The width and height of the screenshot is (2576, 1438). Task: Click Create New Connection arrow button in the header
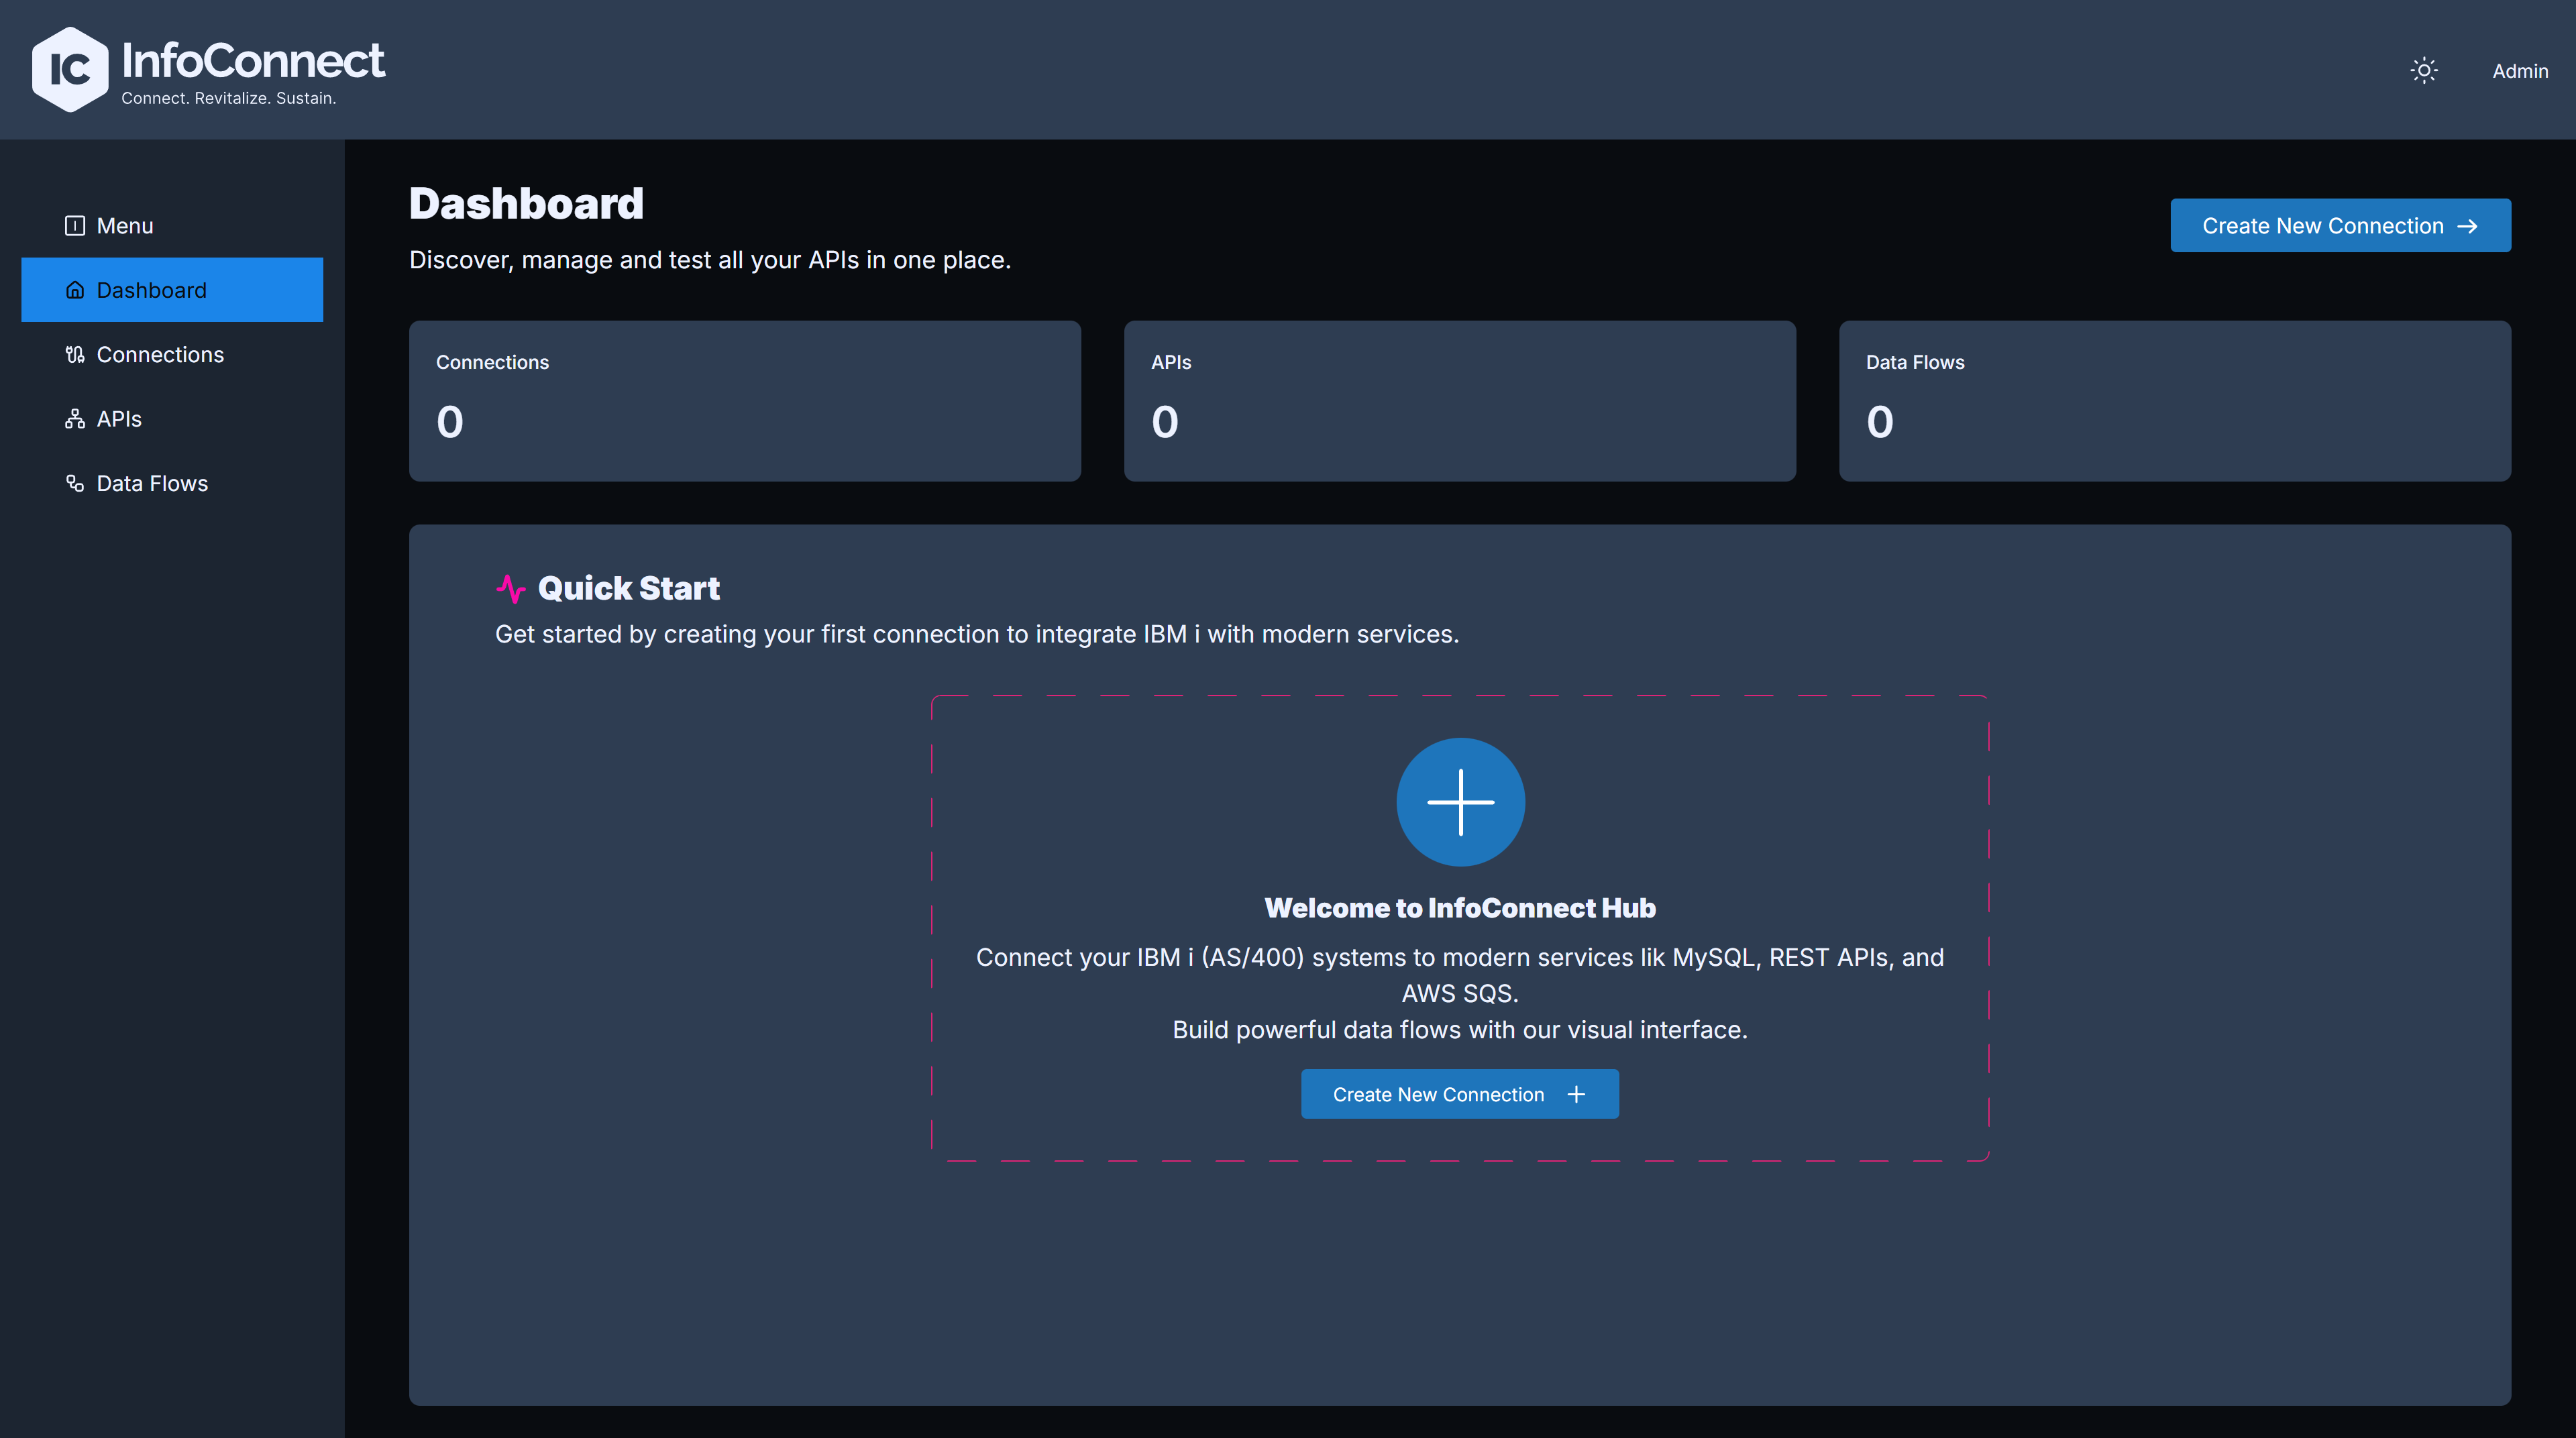[2340, 226]
